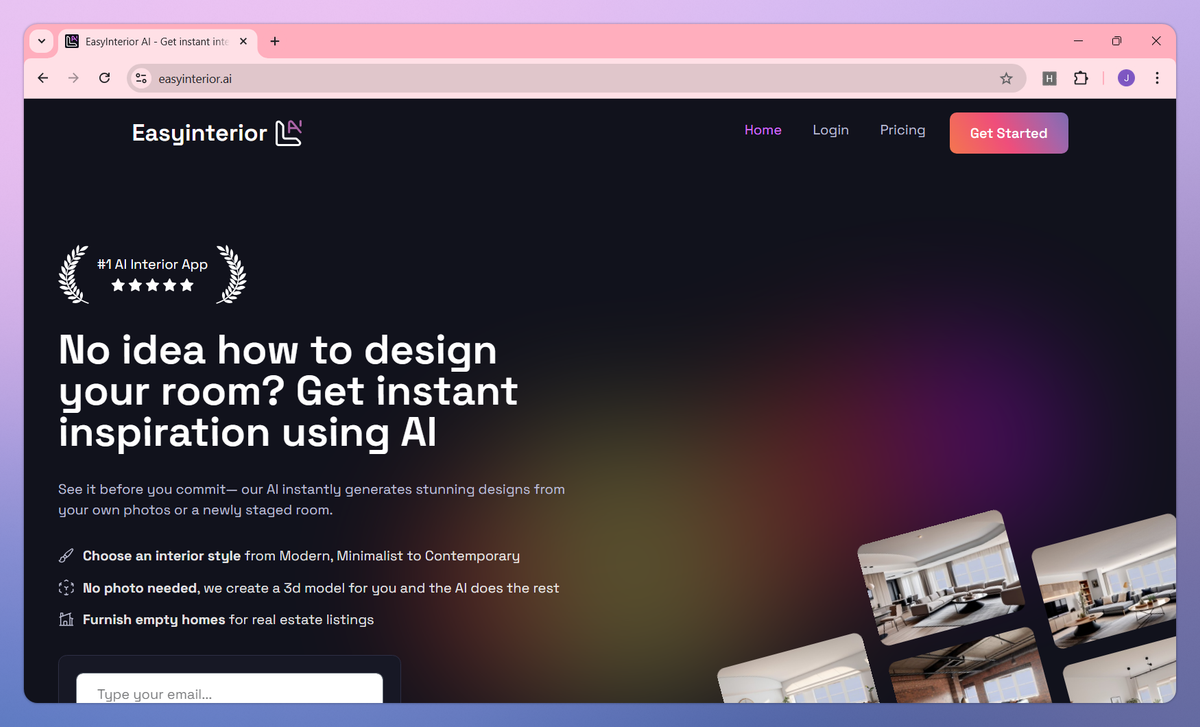1200x727 pixels.
Task: Bookmark this page with the star icon
Action: [x=1006, y=78]
